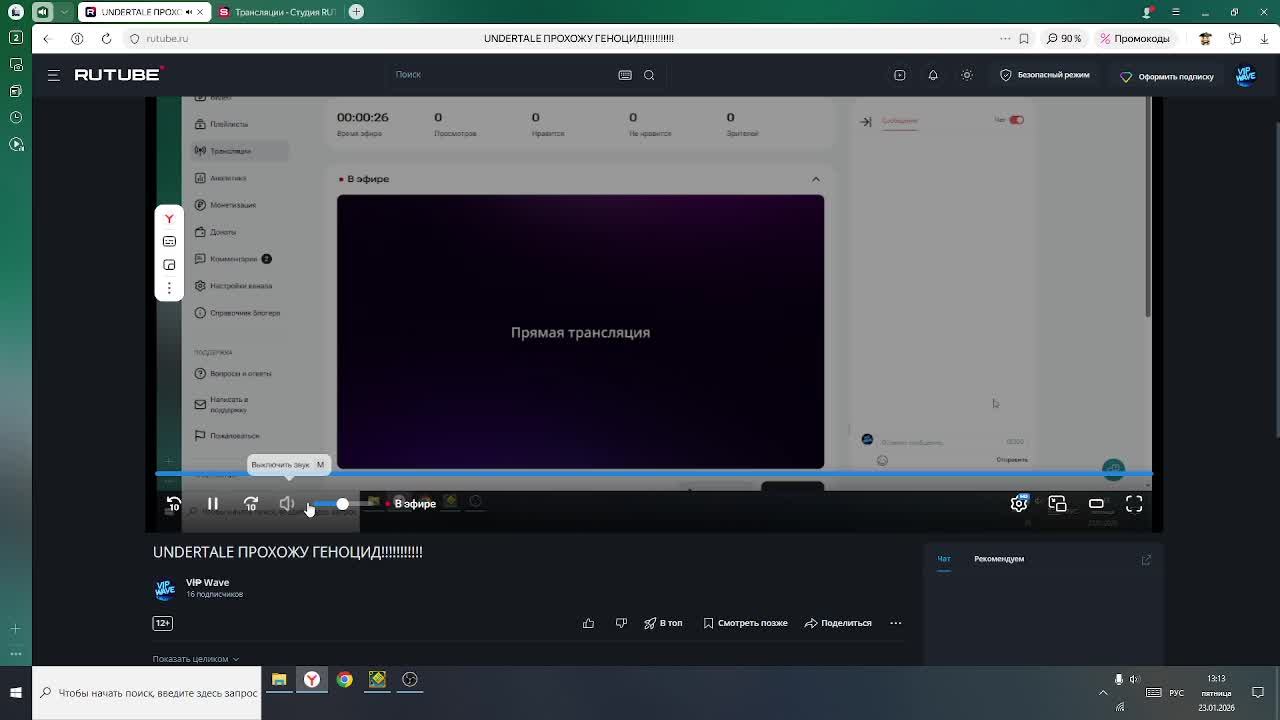Open the address bar three-dot menu
Viewport: 1280px width, 720px height.
[1004, 38]
